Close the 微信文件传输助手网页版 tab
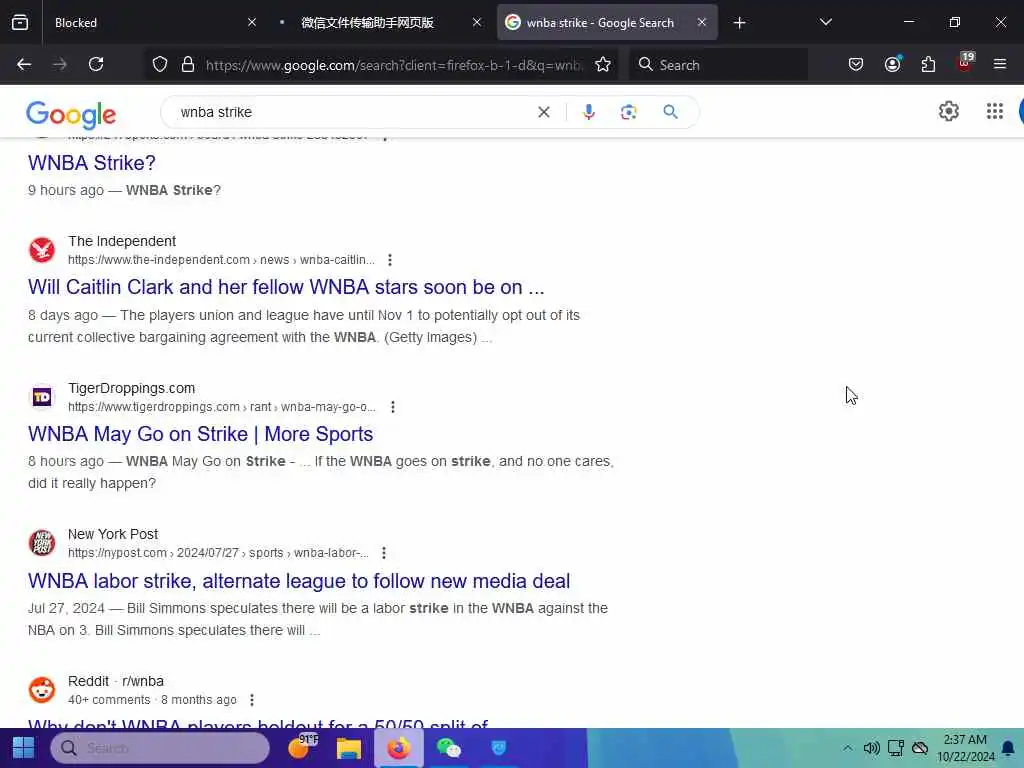The width and height of the screenshot is (1024, 768). 477,22
